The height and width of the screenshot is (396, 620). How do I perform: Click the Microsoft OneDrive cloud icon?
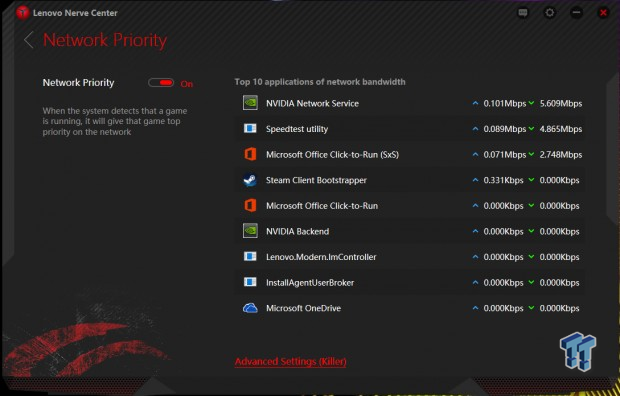tap(250, 308)
